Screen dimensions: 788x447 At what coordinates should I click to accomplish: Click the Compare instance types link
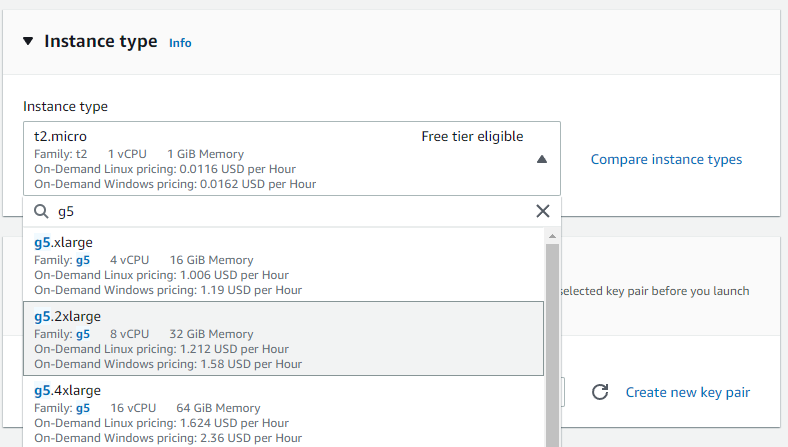666,159
